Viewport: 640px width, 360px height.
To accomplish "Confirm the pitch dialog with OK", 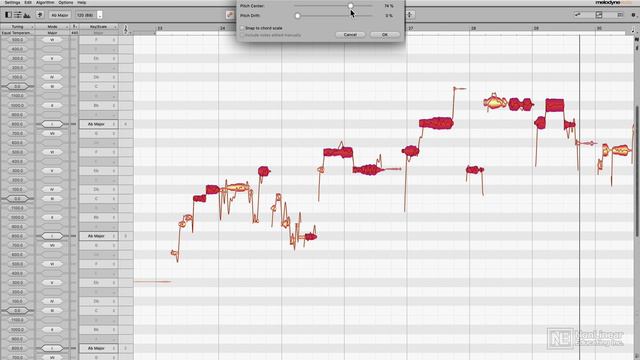I will pos(384,35).
